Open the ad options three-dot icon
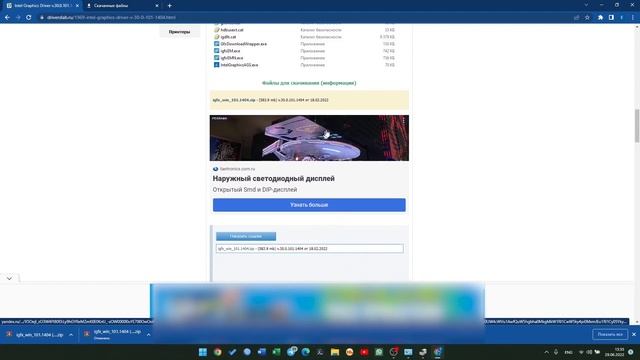The width and height of the screenshot is (640, 360). [x=404, y=121]
